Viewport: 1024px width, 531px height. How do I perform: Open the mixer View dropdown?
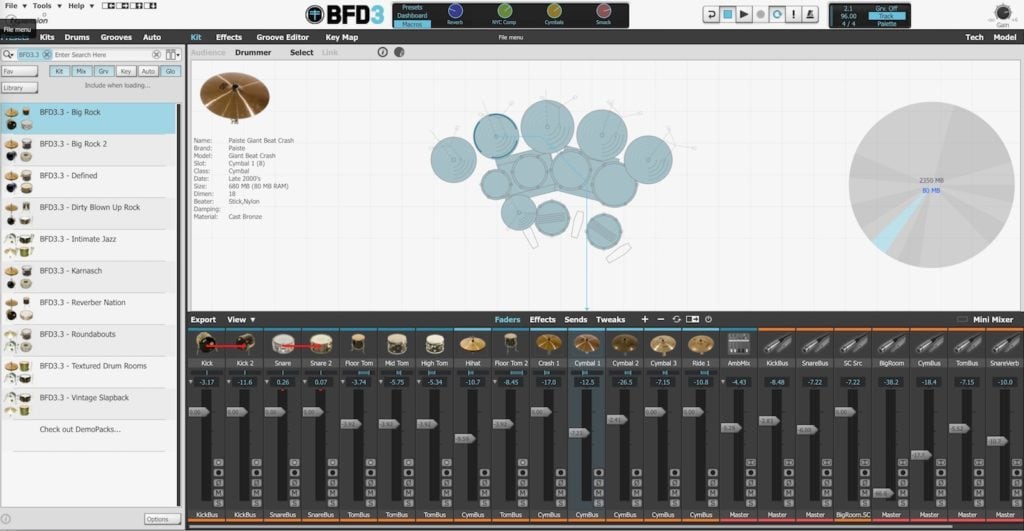(241, 319)
